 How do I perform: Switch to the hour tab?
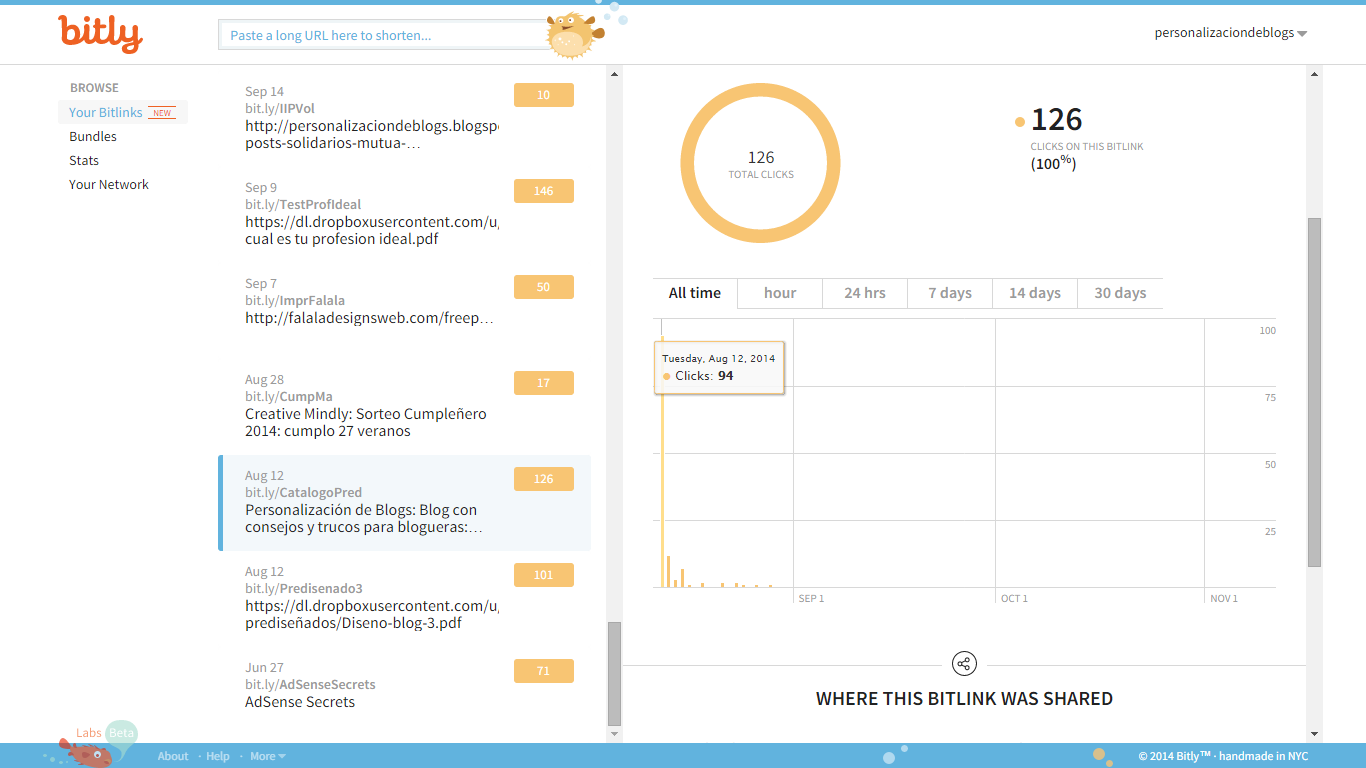[780, 293]
